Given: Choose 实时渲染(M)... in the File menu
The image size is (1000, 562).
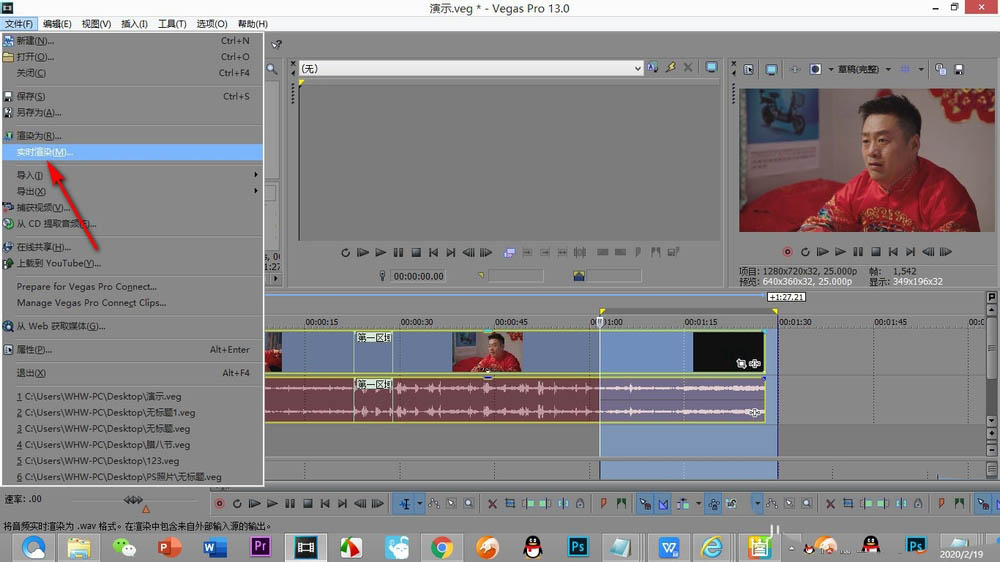Looking at the screenshot, I should pos(132,152).
